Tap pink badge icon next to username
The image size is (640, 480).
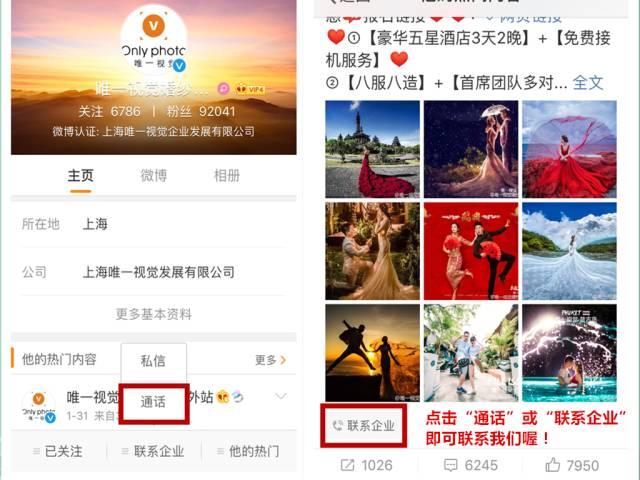[x=224, y=89]
